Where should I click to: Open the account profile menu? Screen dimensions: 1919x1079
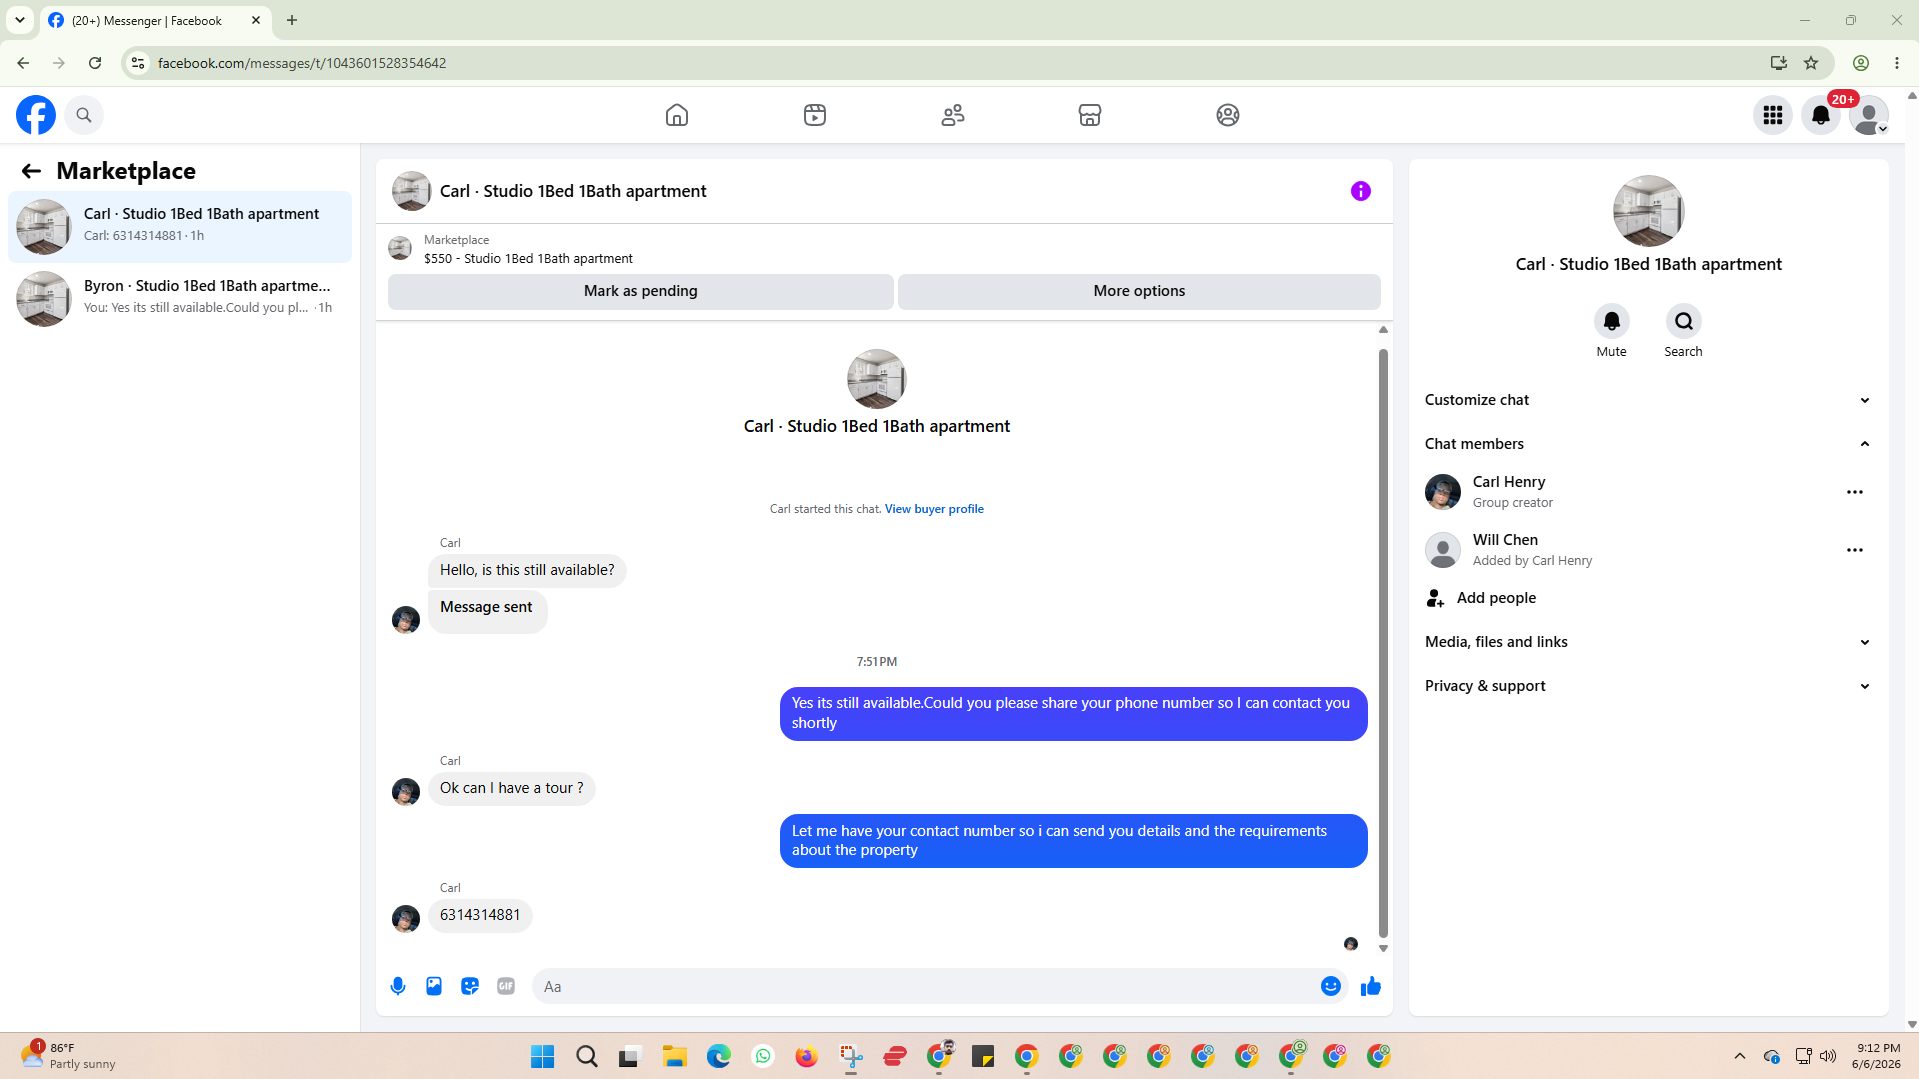[x=1869, y=115]
